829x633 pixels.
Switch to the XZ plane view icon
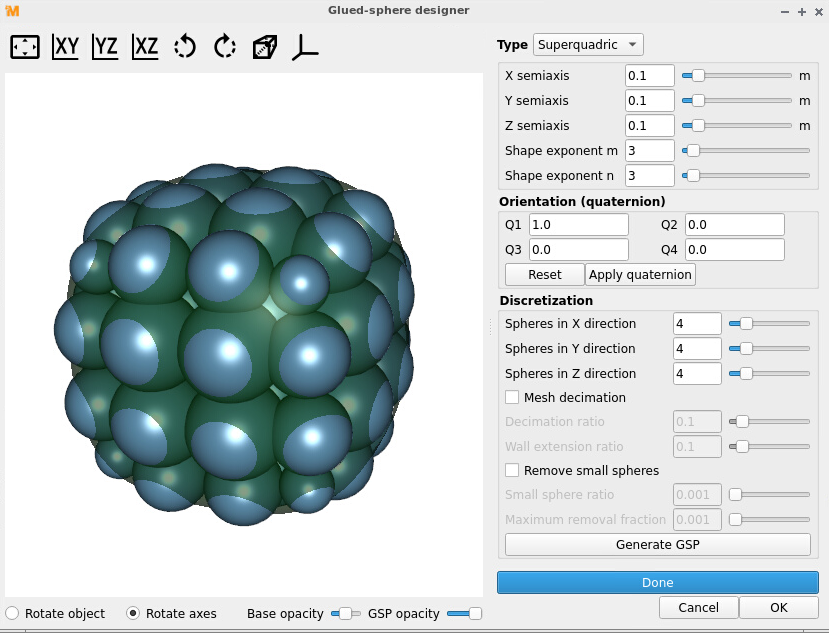pyautogui.click(x=144, y=46)
